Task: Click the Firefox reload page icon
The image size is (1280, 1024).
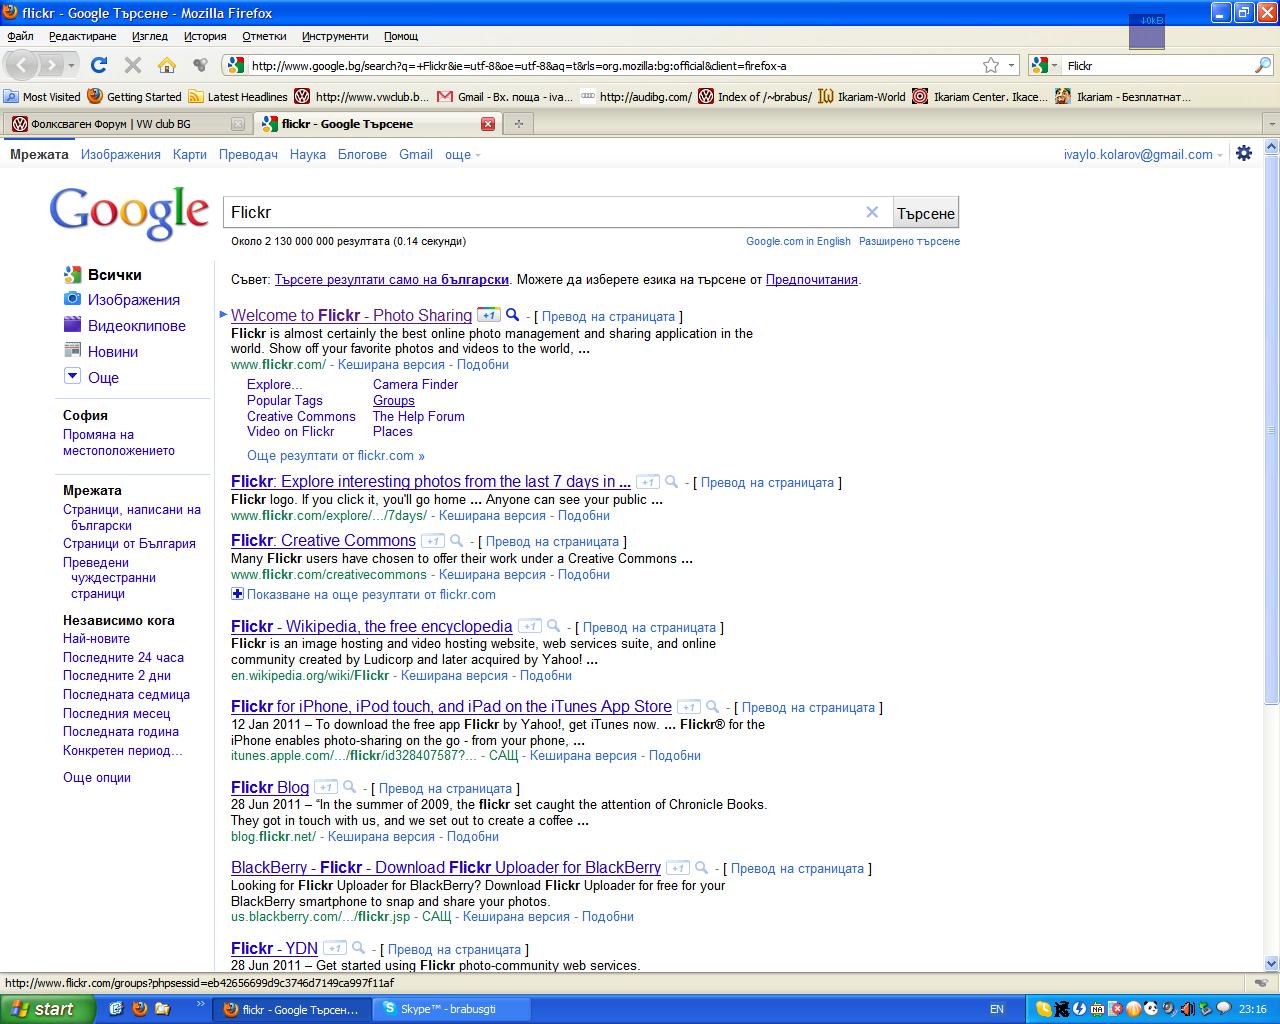Action: pos(98,65)
